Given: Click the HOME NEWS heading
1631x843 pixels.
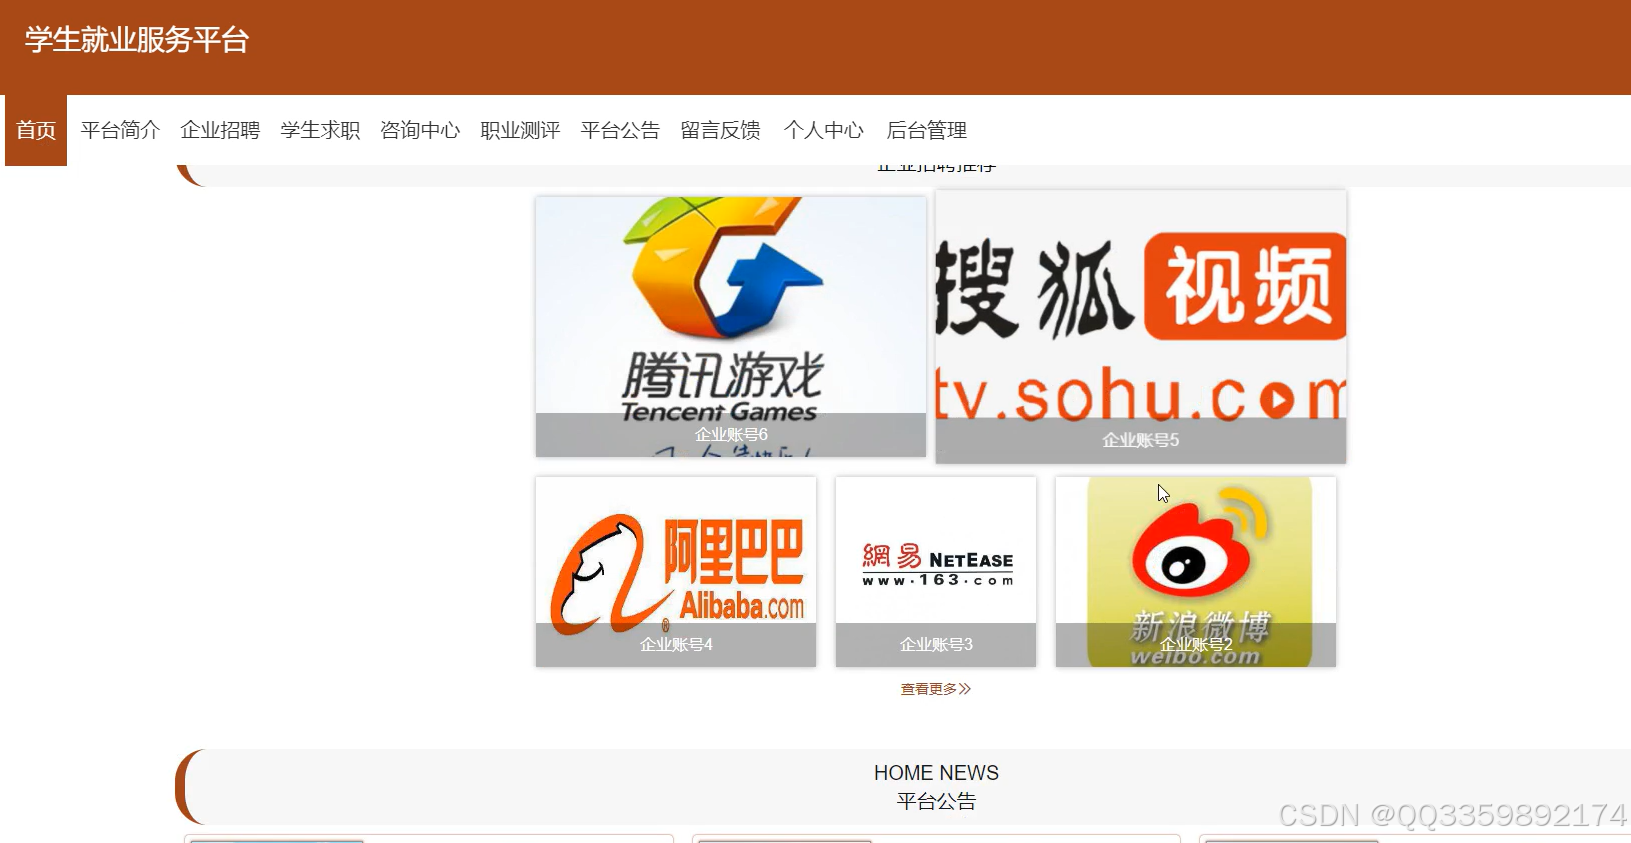Looking at the screenshot, I should [x=936, y=773].
